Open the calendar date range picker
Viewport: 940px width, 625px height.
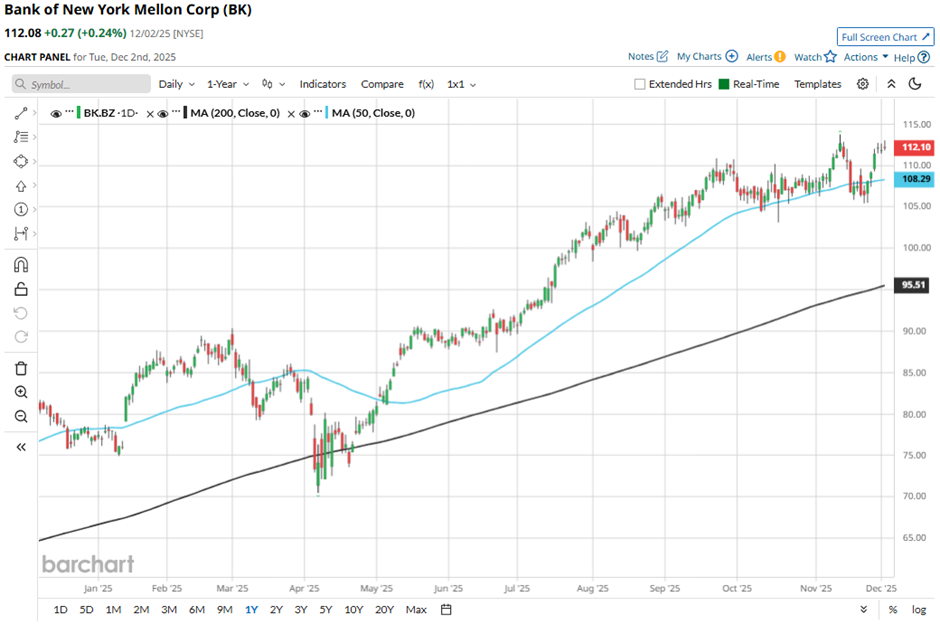tap(446, 609)
